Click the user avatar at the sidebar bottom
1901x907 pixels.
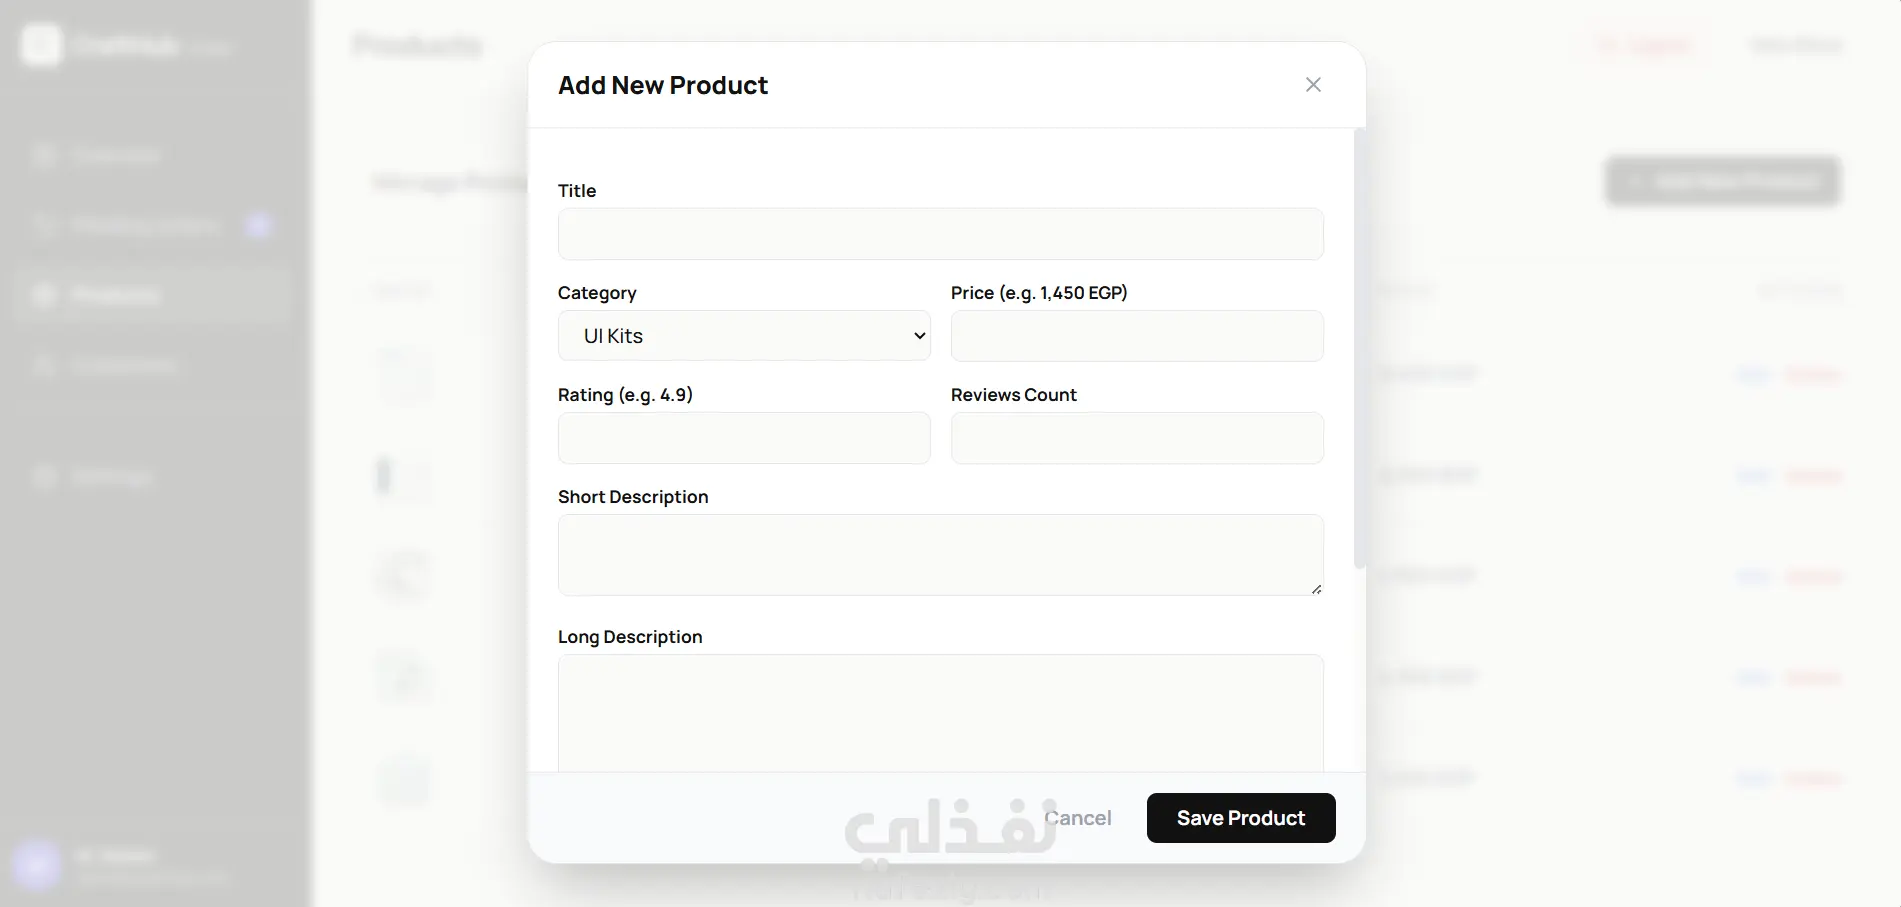pyautogui.click(x=37, y=864)
